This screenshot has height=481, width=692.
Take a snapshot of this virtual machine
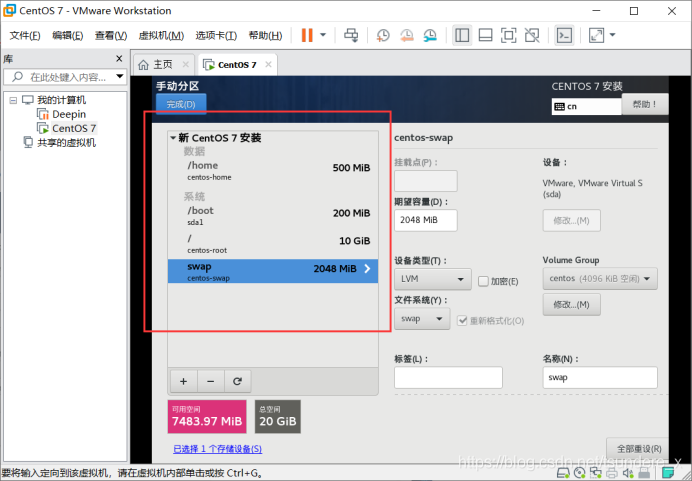(383, 35)
